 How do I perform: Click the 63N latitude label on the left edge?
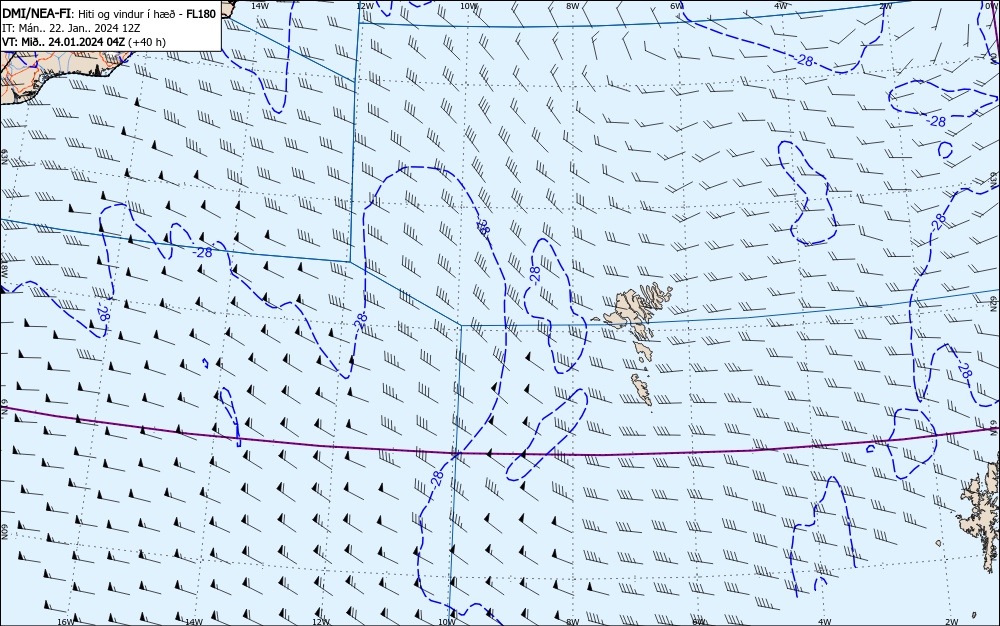click(x=4, y=157)
